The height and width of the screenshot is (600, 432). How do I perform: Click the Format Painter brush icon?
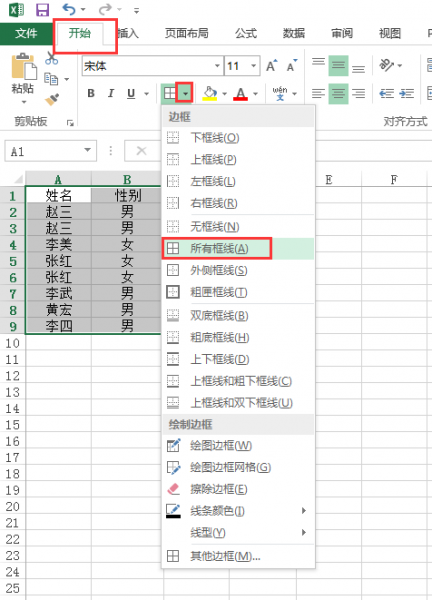(52, 99)
